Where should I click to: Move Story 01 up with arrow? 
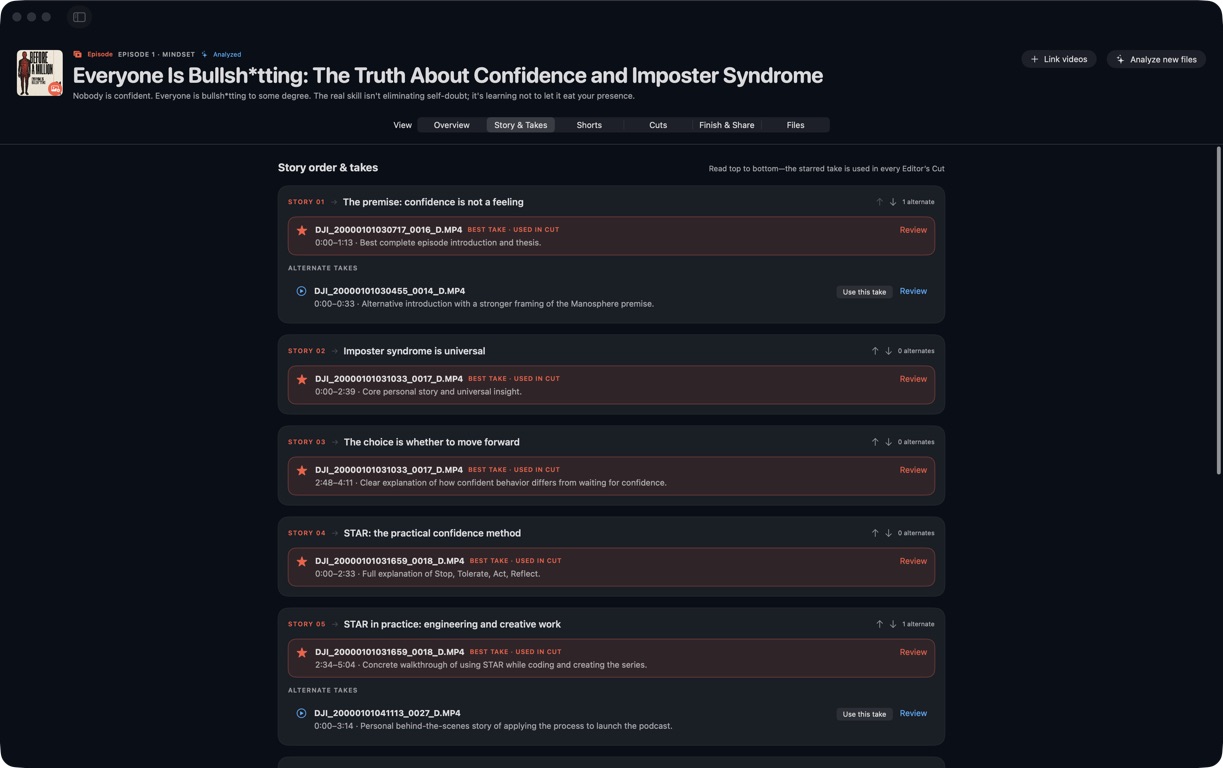click(x=879, y=202)
